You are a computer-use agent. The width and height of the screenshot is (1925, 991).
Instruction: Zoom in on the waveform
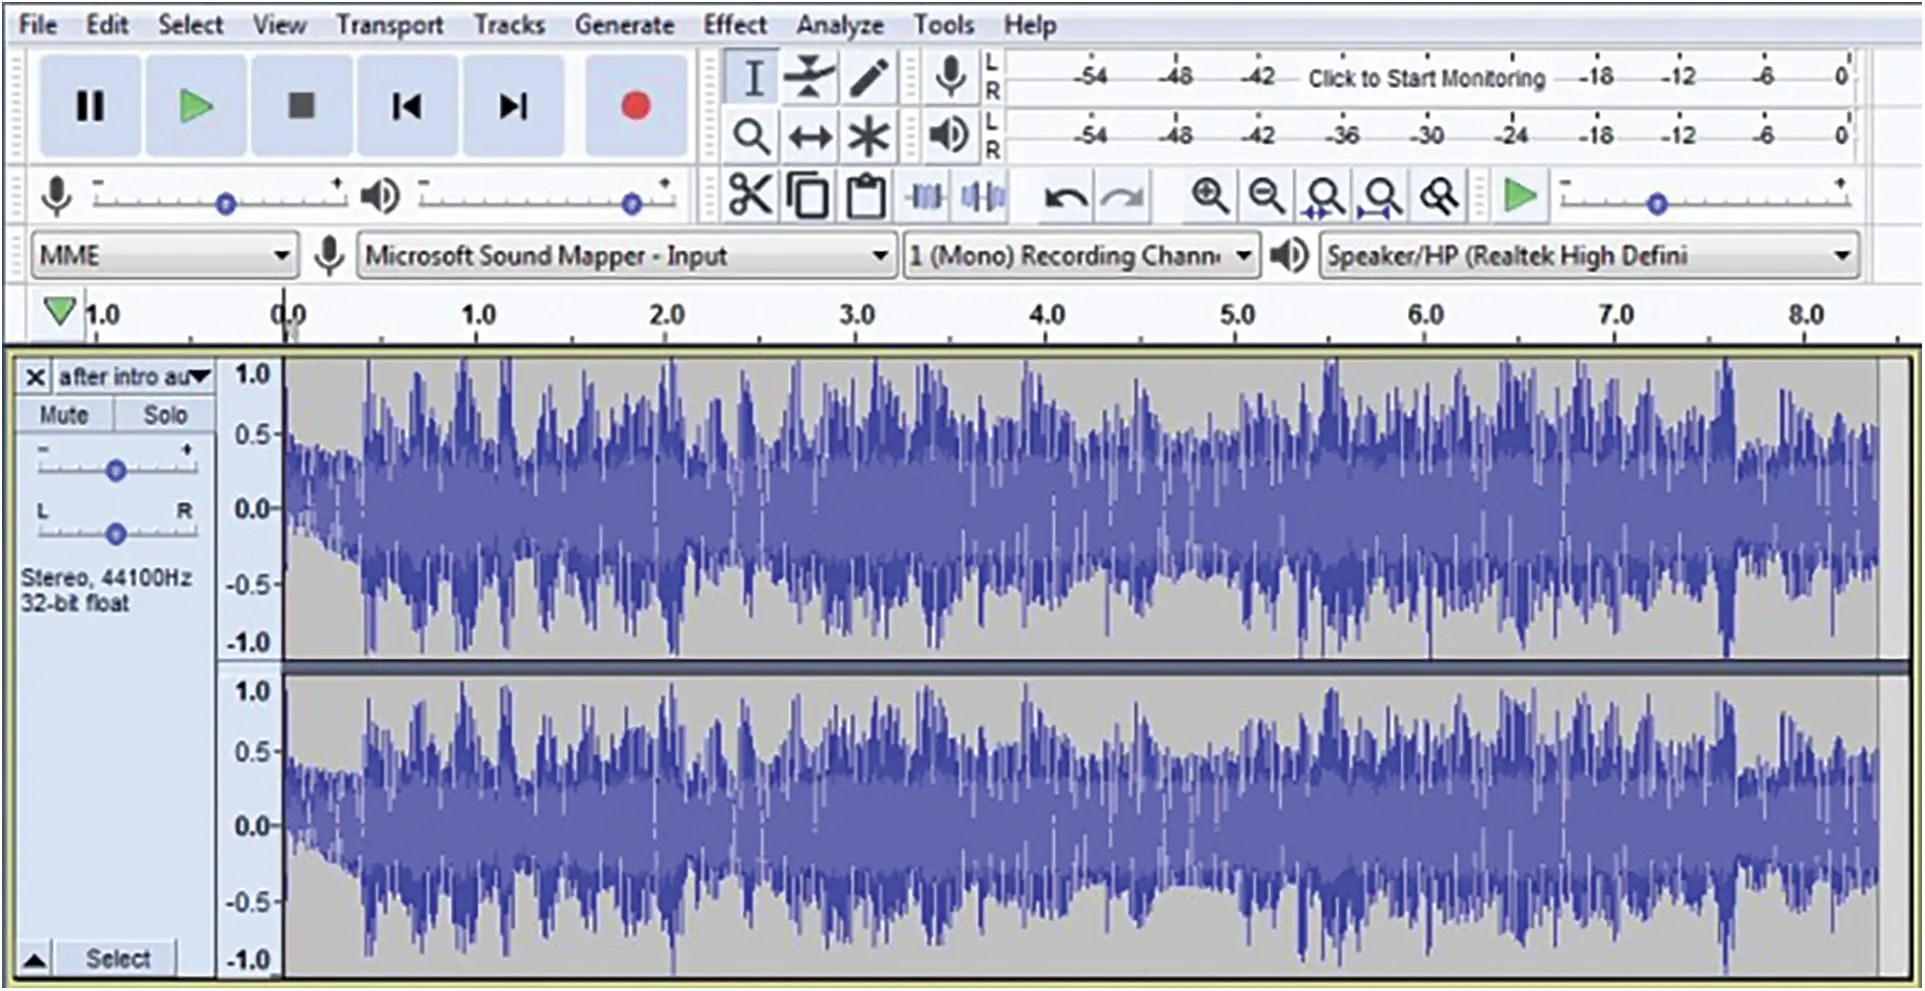point(1210,196)
